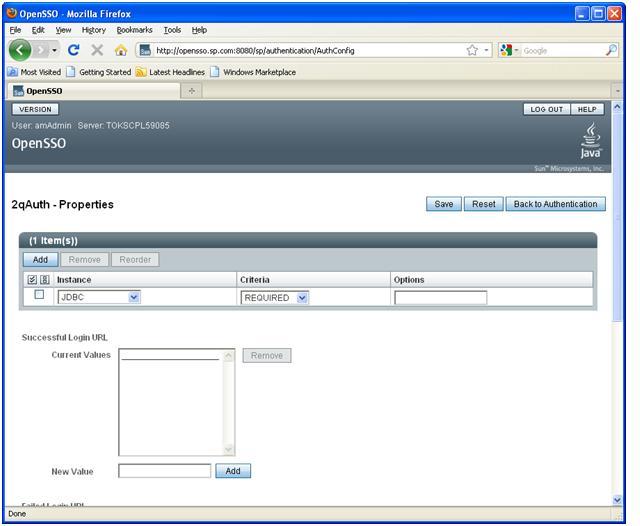Open the Help menu
Viewport: 640px width, 526px height.
[199, 30]
